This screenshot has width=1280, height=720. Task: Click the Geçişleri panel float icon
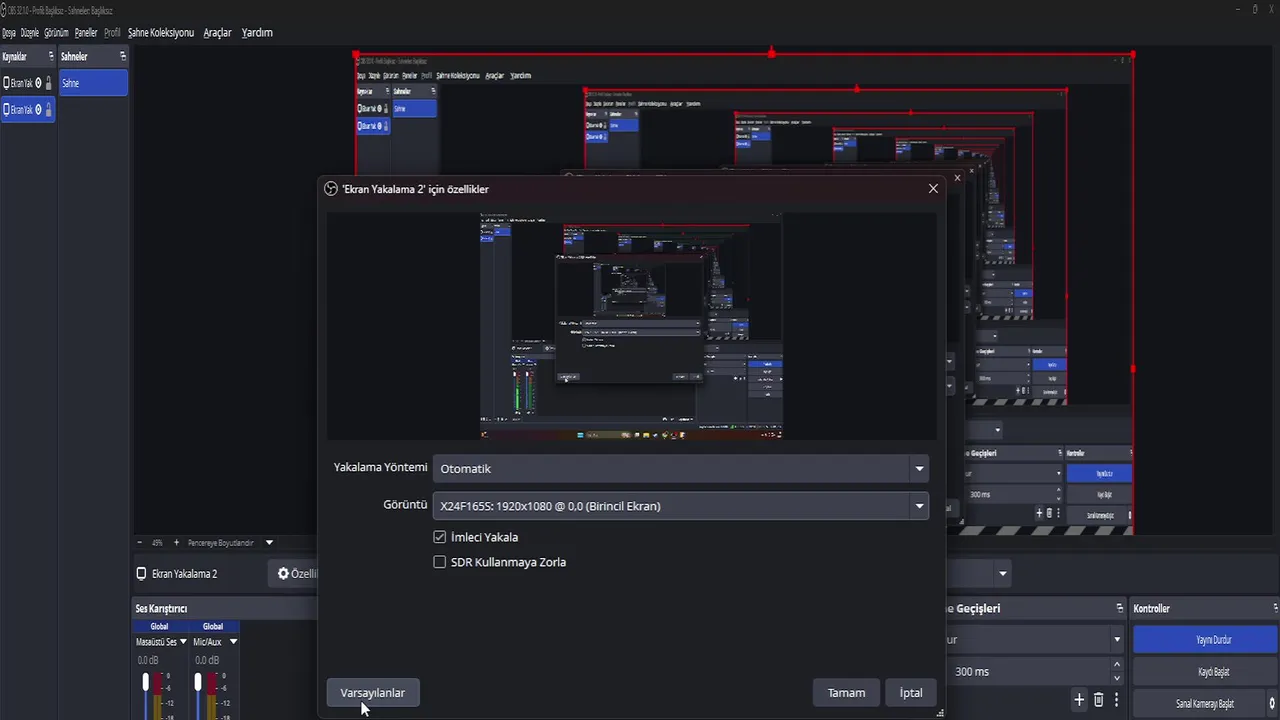pyautogui.click(x=1119, y=608)
